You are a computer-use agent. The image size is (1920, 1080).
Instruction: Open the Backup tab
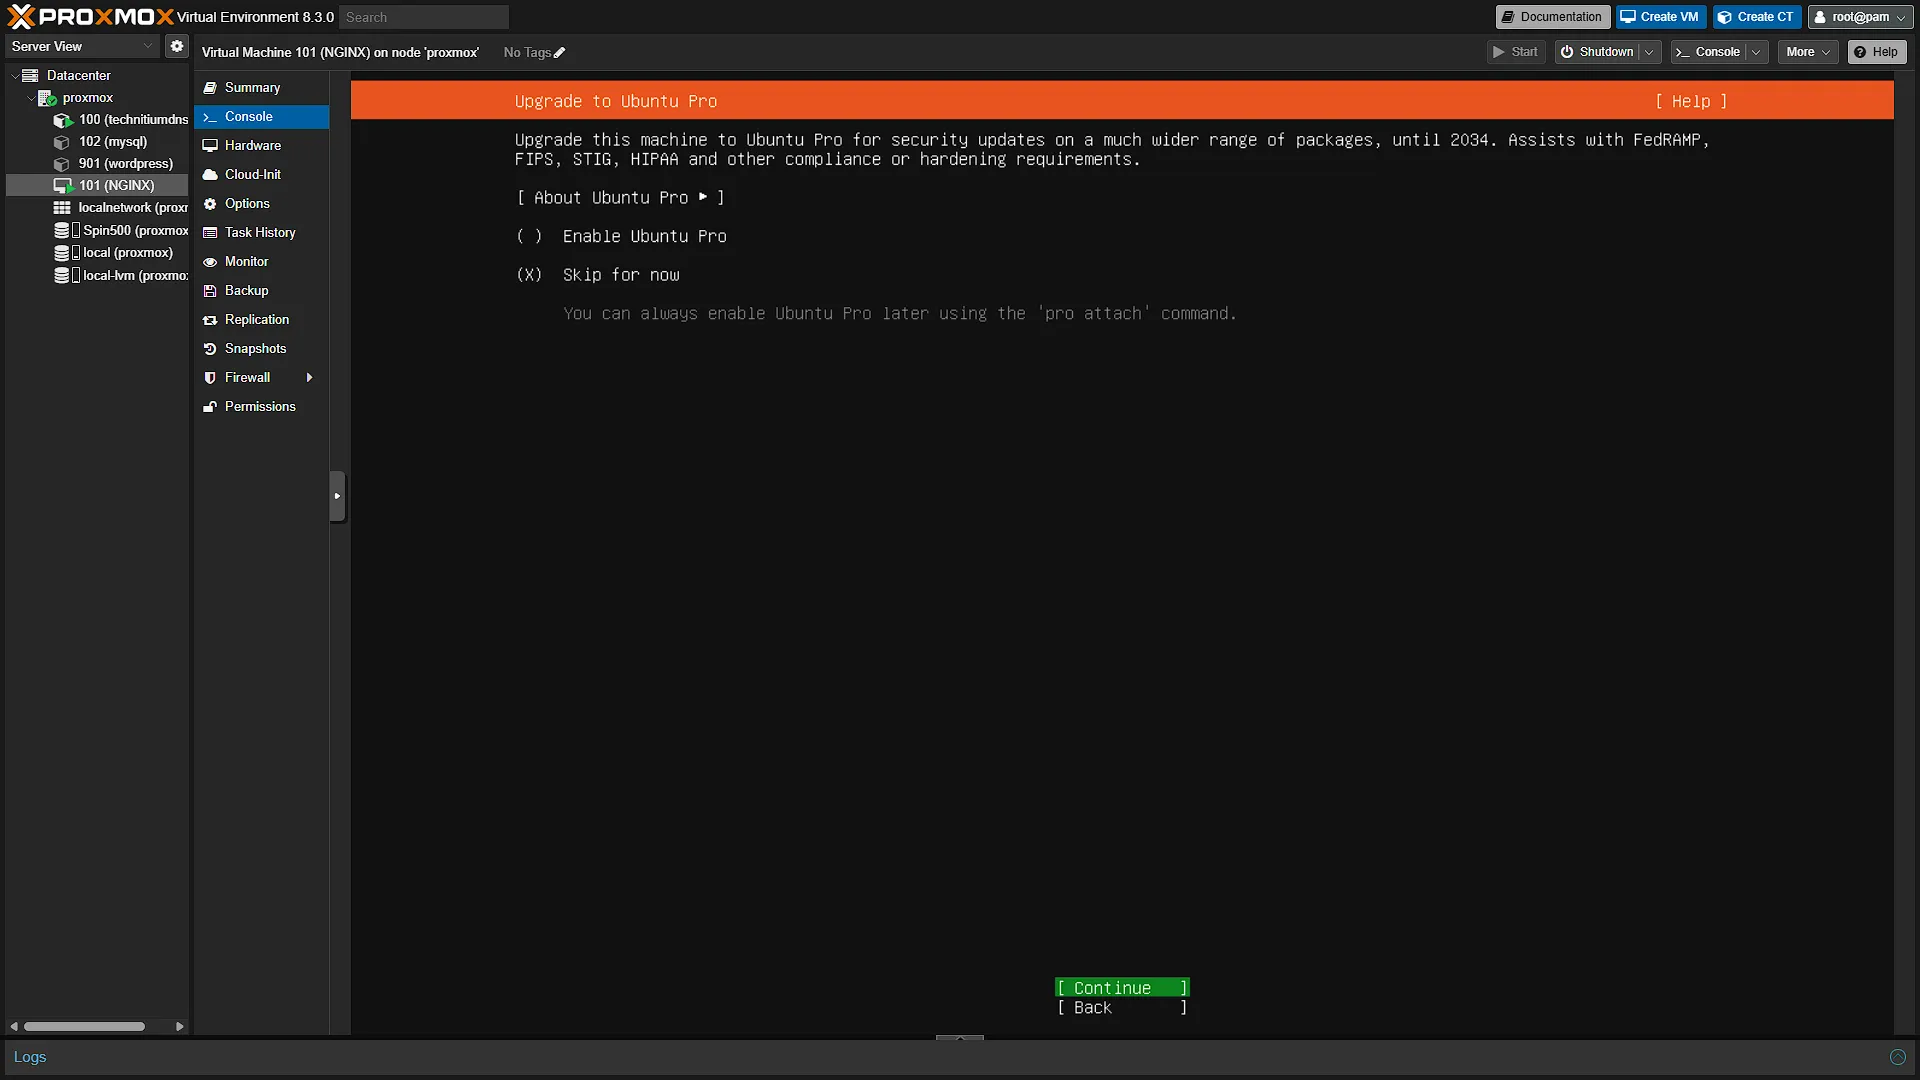click(x=261, y=290)
